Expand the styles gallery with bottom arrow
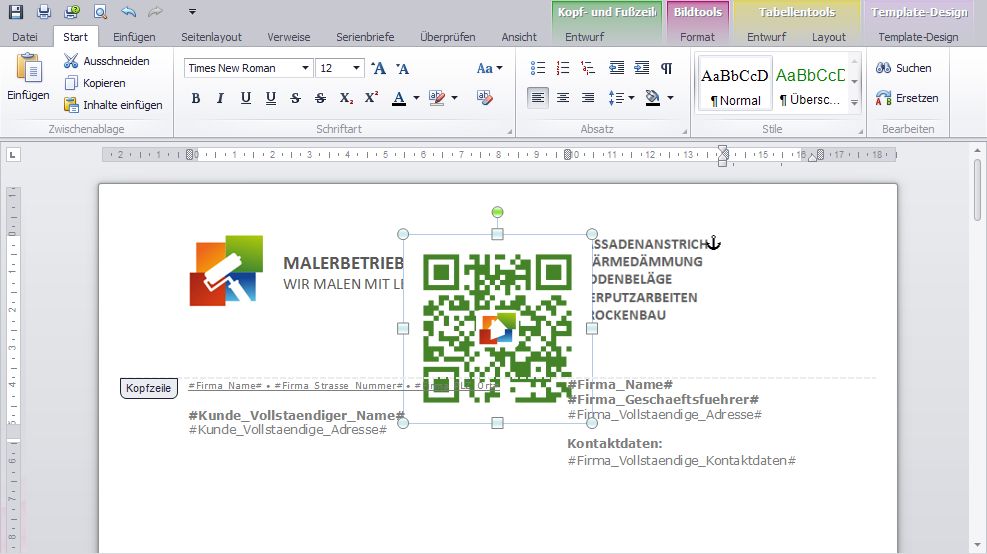987x554 pixels. pyautogui.click(x=854, y=103)
